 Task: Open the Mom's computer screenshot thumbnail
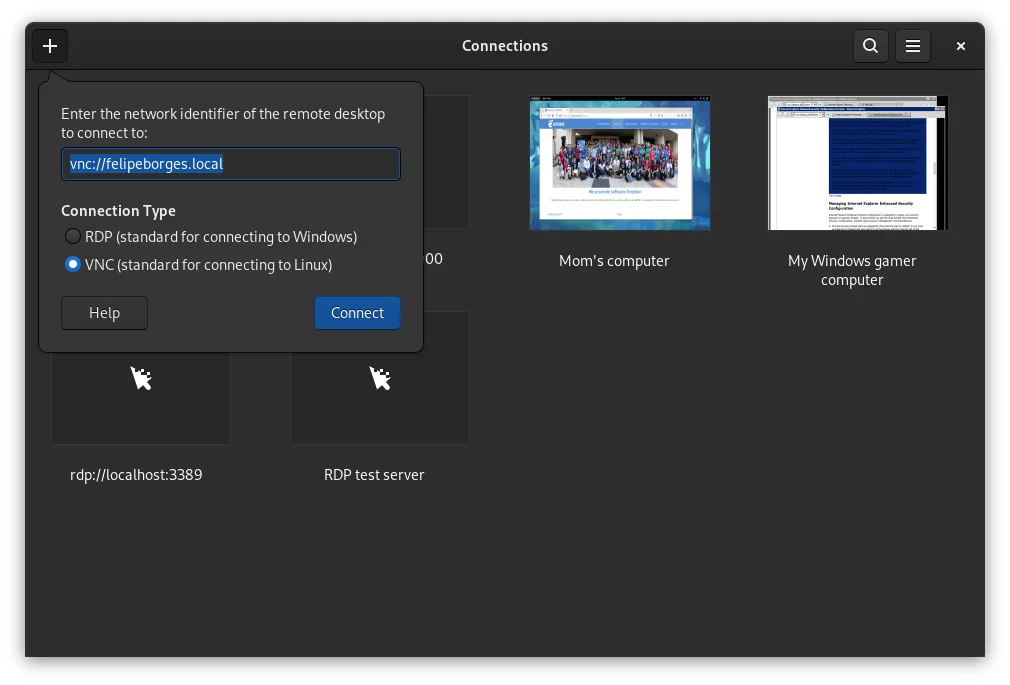click(619, 163)
